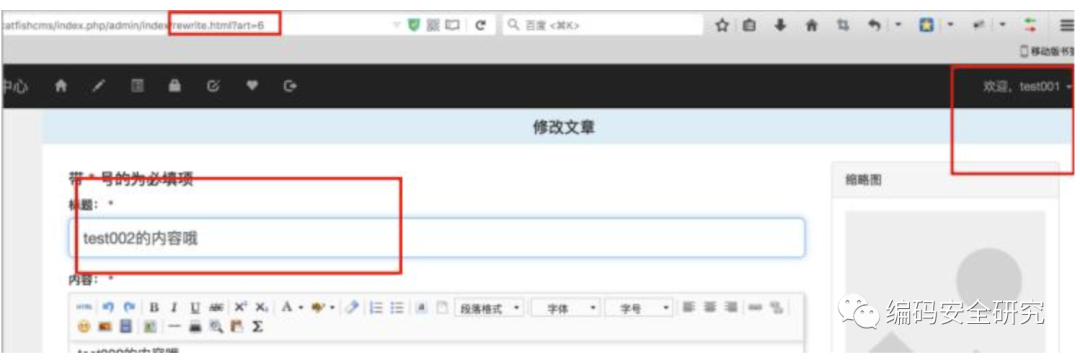Click the editor undo button
The width and height of the screenshot is (1080, 360).
(x=108, y=307)
